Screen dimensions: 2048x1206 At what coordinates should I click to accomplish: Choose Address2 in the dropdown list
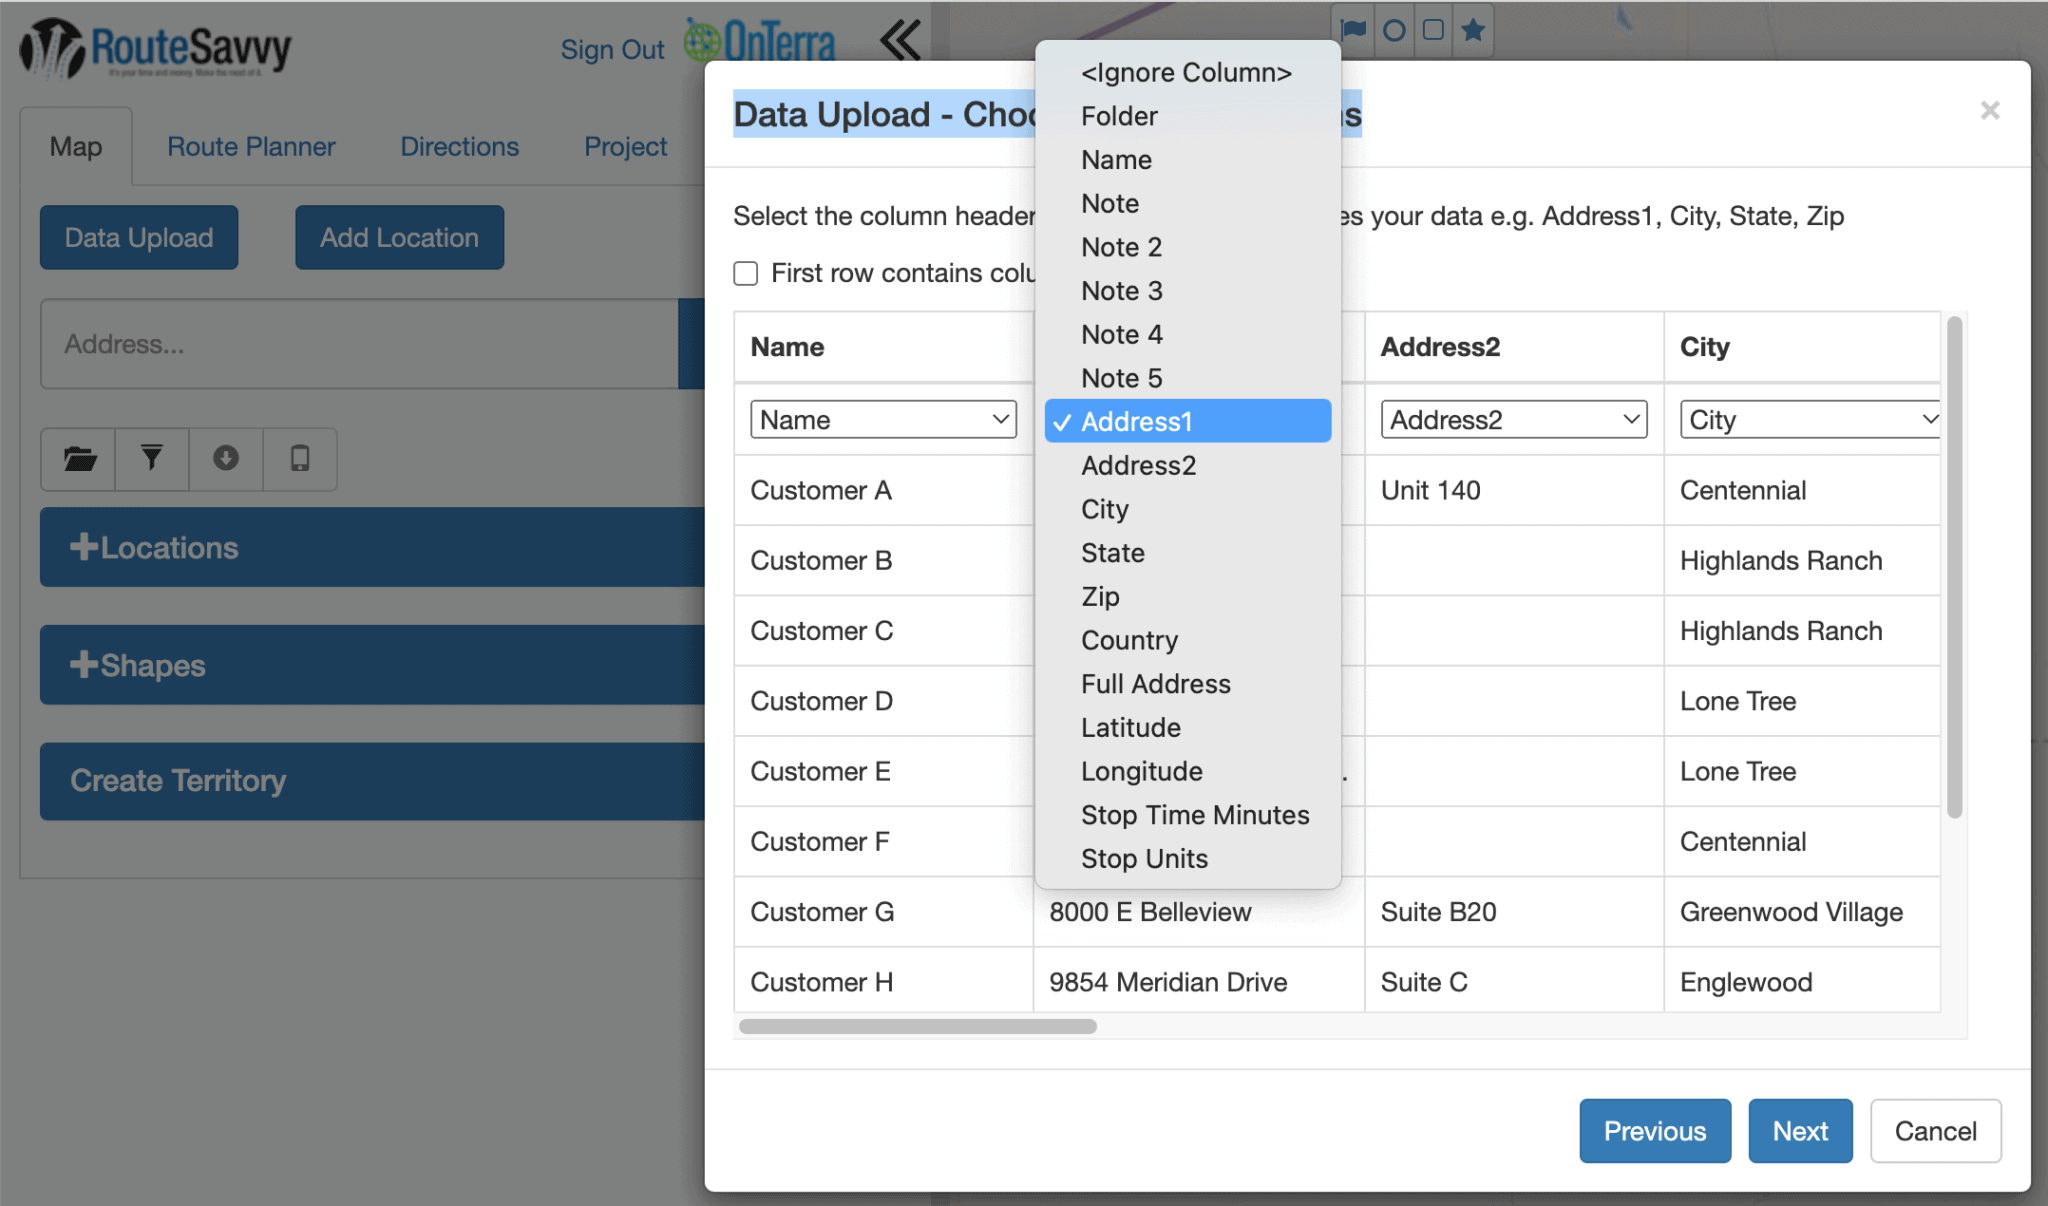pos(1187,465)
